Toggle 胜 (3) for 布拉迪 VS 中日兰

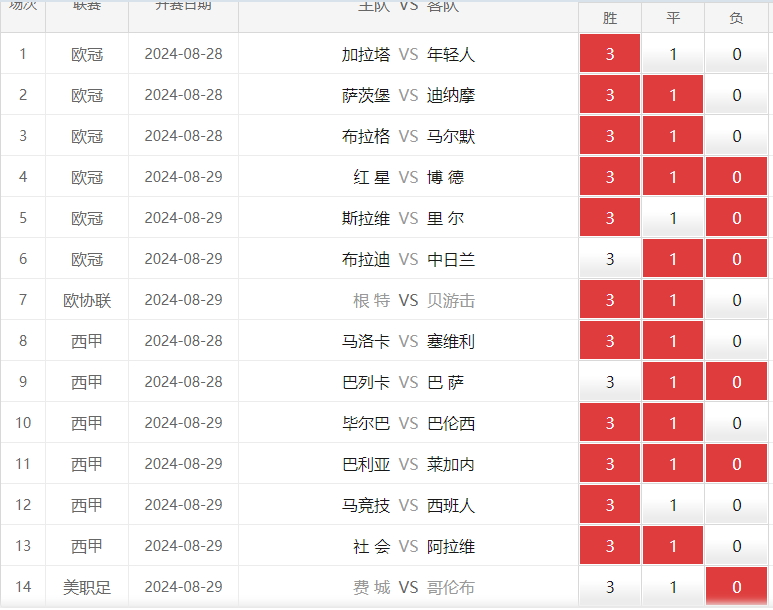(610, 258)
